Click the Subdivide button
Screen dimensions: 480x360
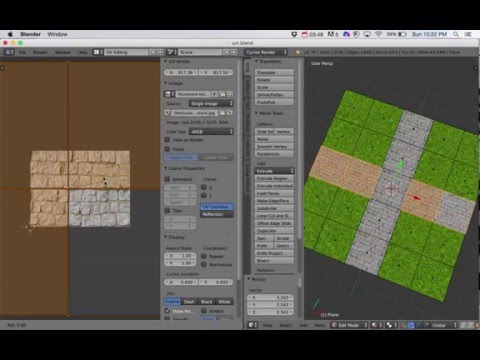[274, 208]
